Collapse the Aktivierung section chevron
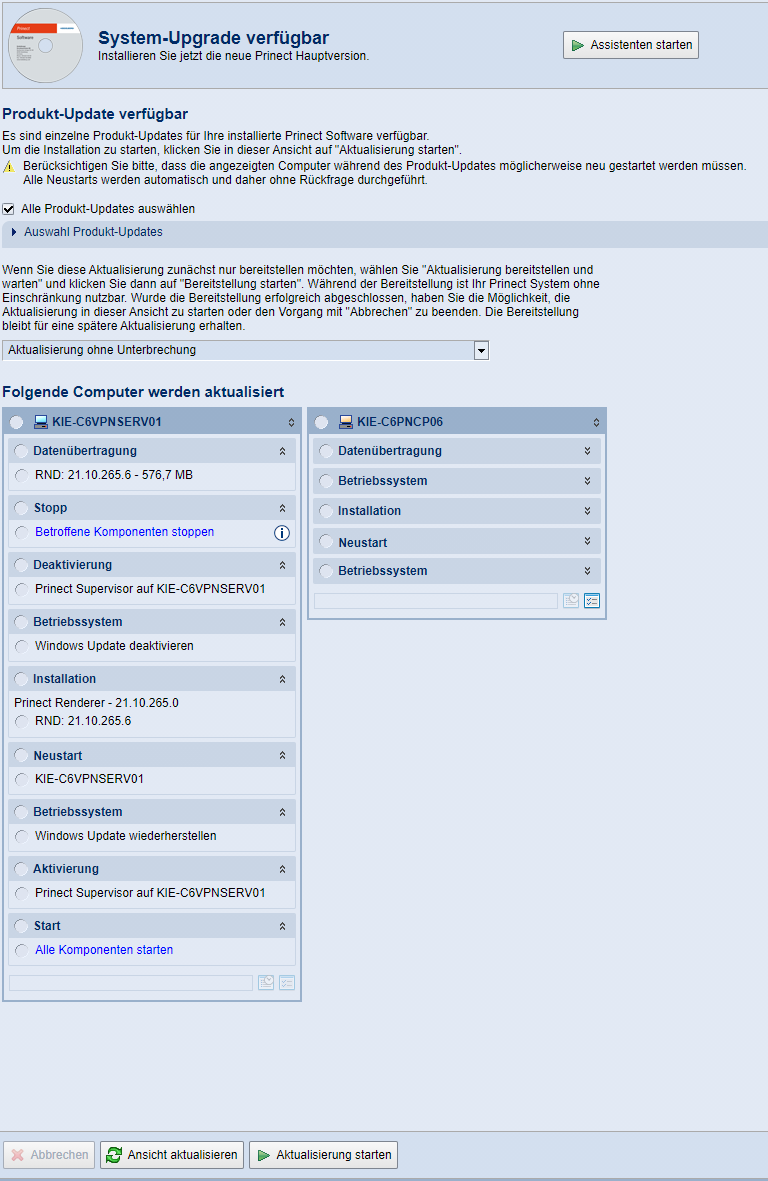Image resolution: width=768 pixels, height=1181 pixels. click(282, 869)
